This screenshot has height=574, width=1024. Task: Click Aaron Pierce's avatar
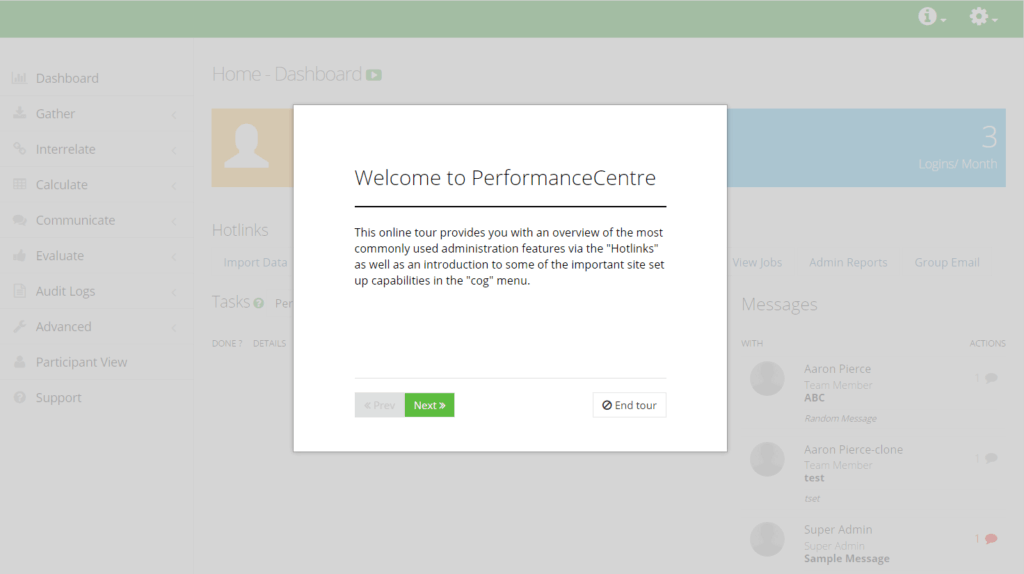(x=767, y=379)
